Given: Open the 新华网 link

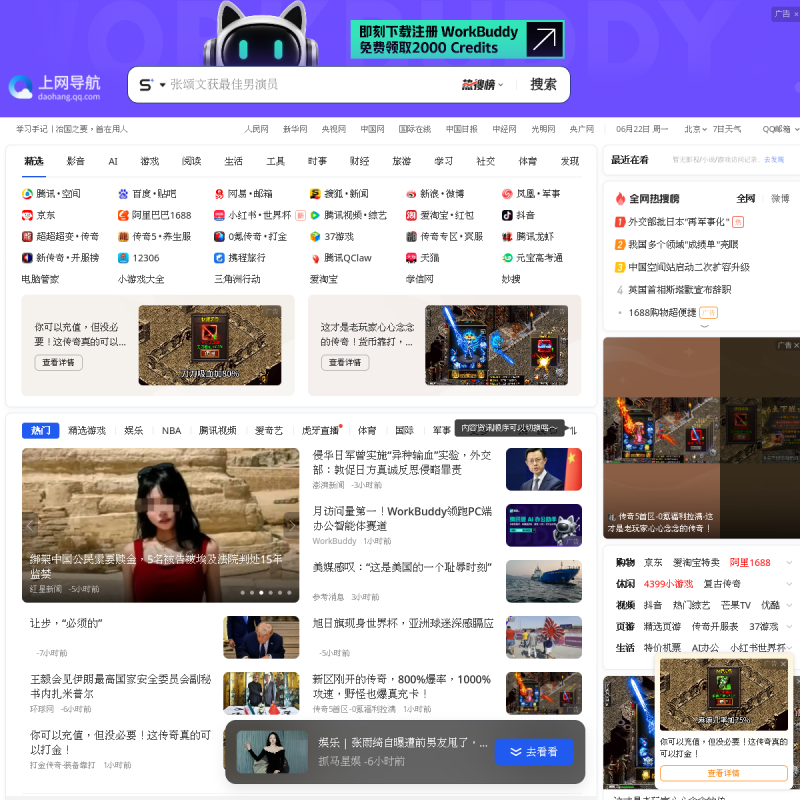Looking at the screenshot, I should point(295,129).
